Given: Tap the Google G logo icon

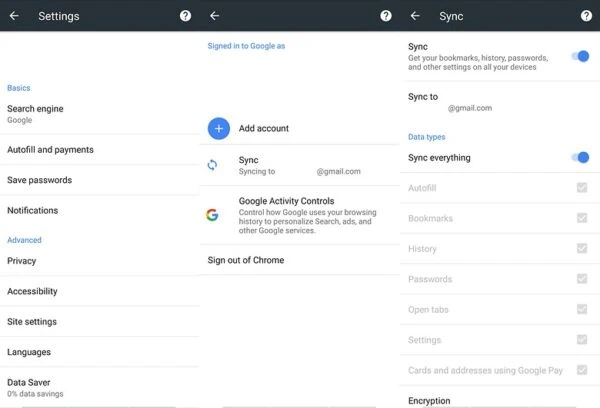Looking at the screenshot, I should click(212, 215).
